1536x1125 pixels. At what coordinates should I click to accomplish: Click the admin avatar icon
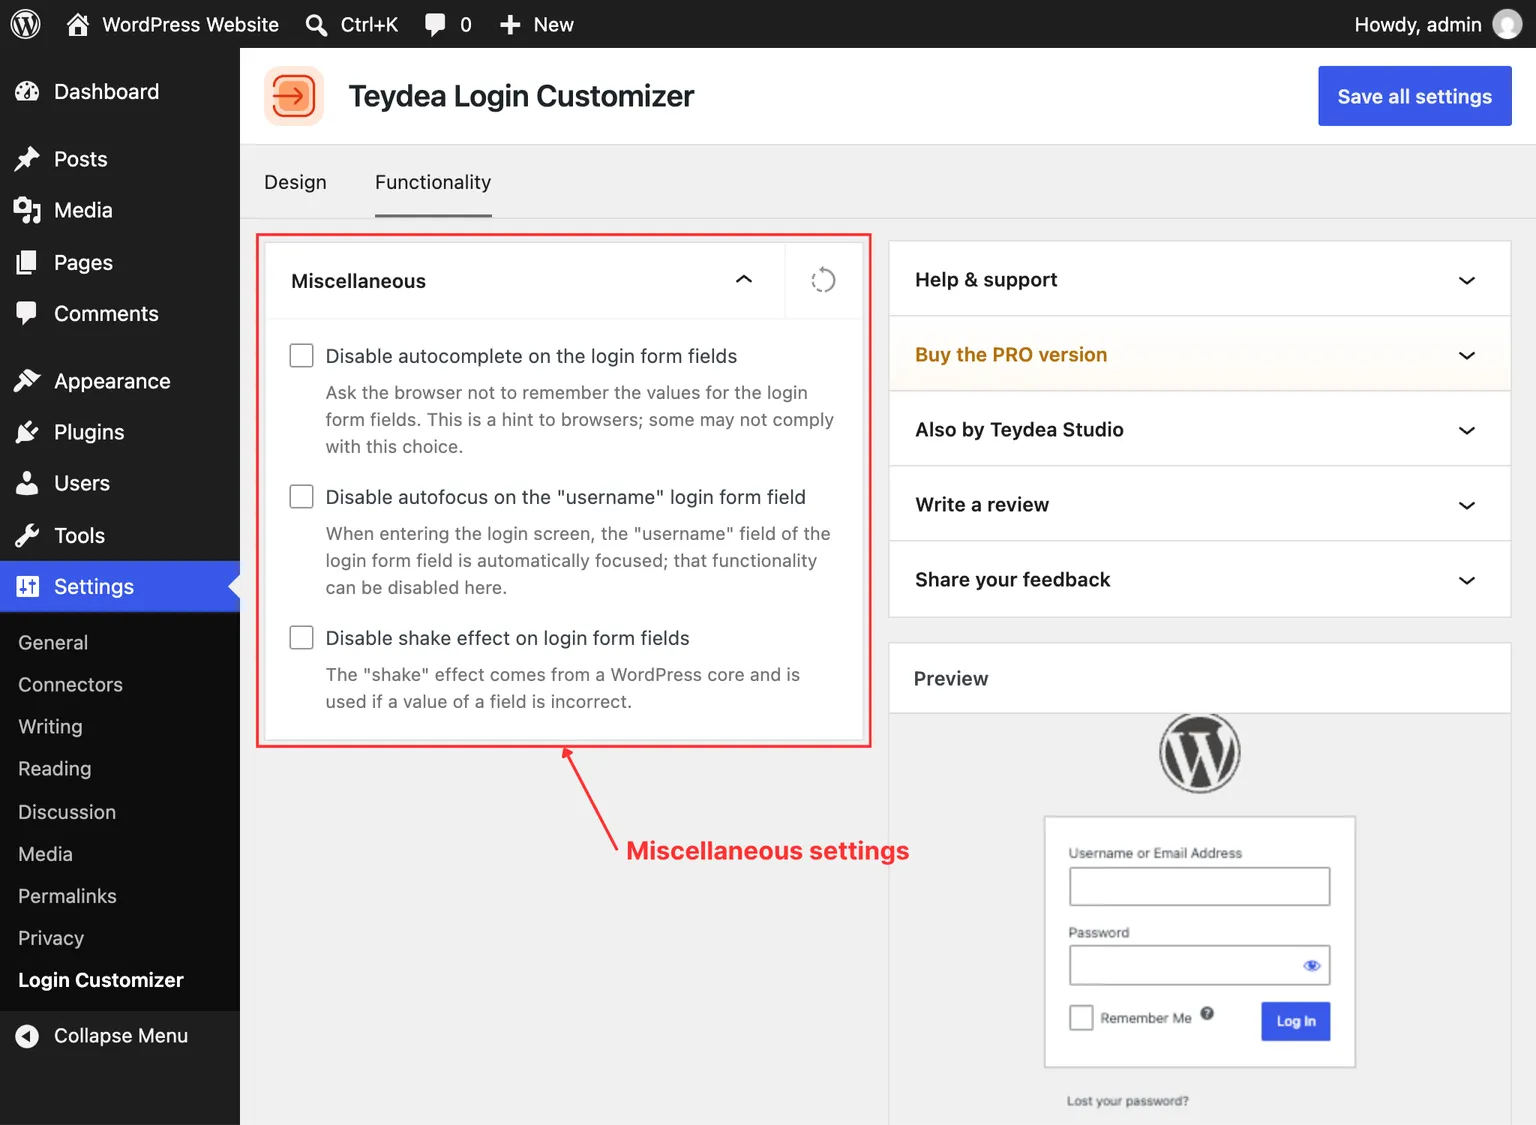(x=1507, y=24)
